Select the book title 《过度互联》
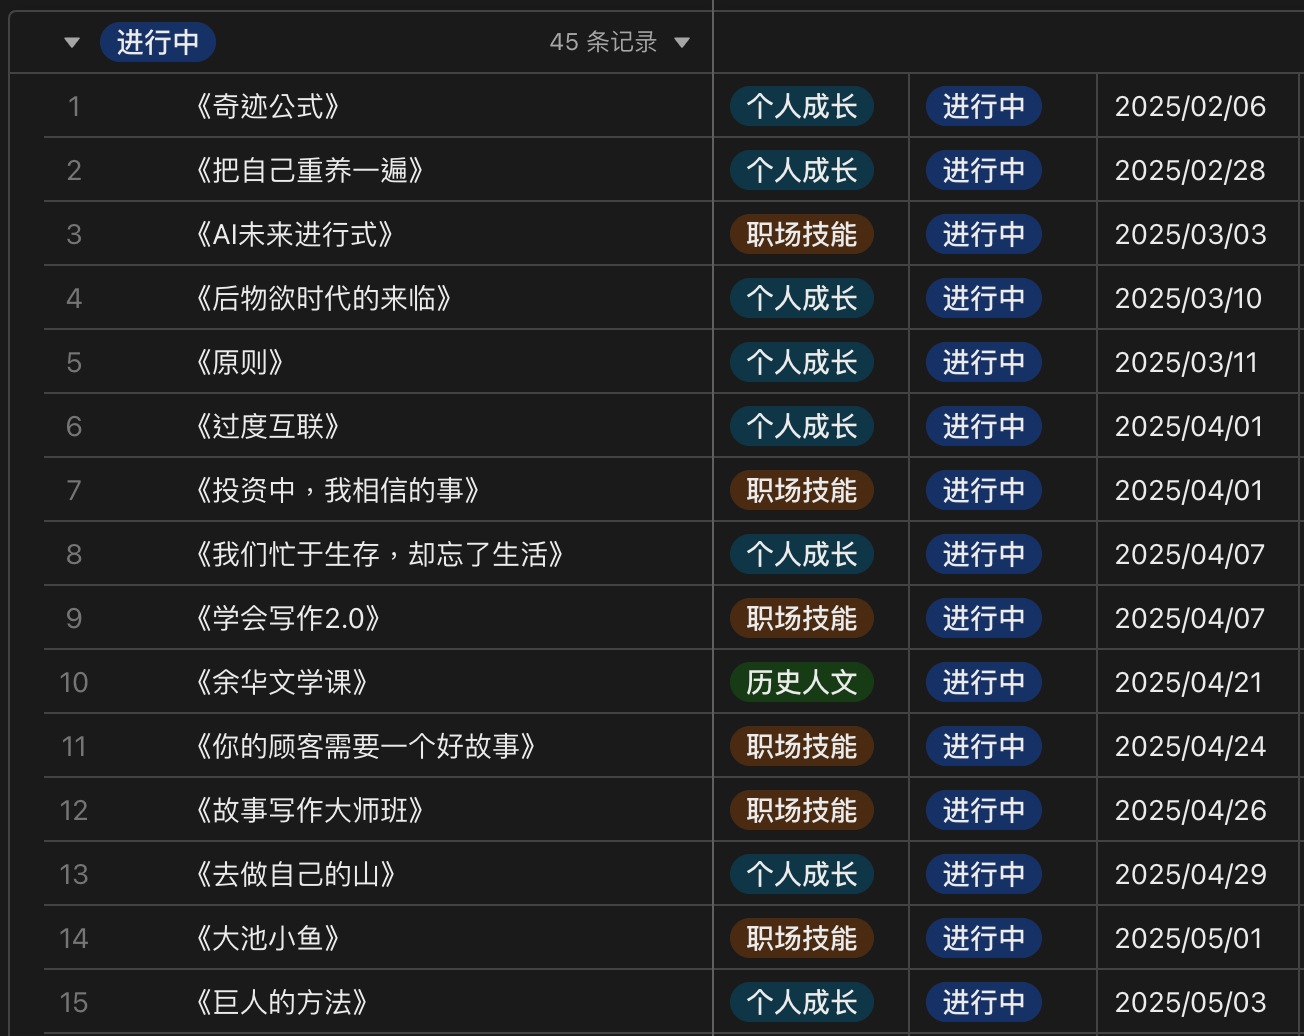Image resolution: width=1304 pixels, height=1036 pixels. 268,426
